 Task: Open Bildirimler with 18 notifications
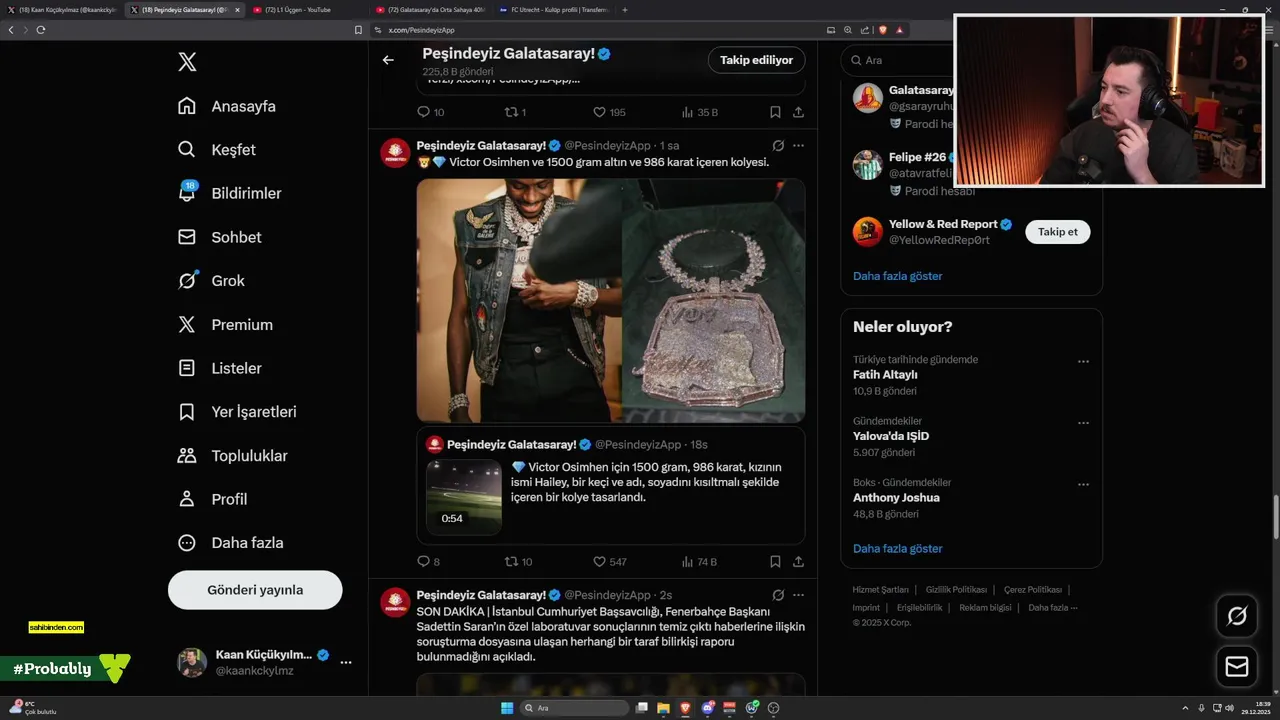click(x=229, y=193)
